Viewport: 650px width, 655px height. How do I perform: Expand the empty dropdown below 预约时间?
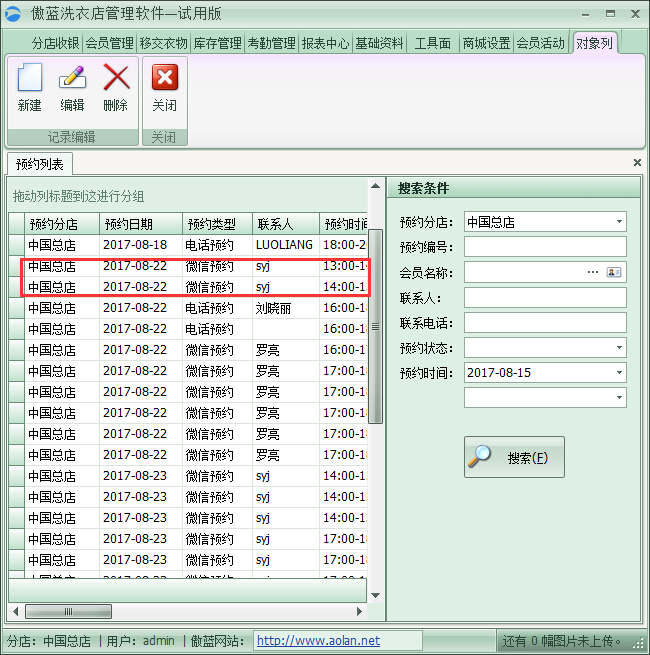click(619, 398)
